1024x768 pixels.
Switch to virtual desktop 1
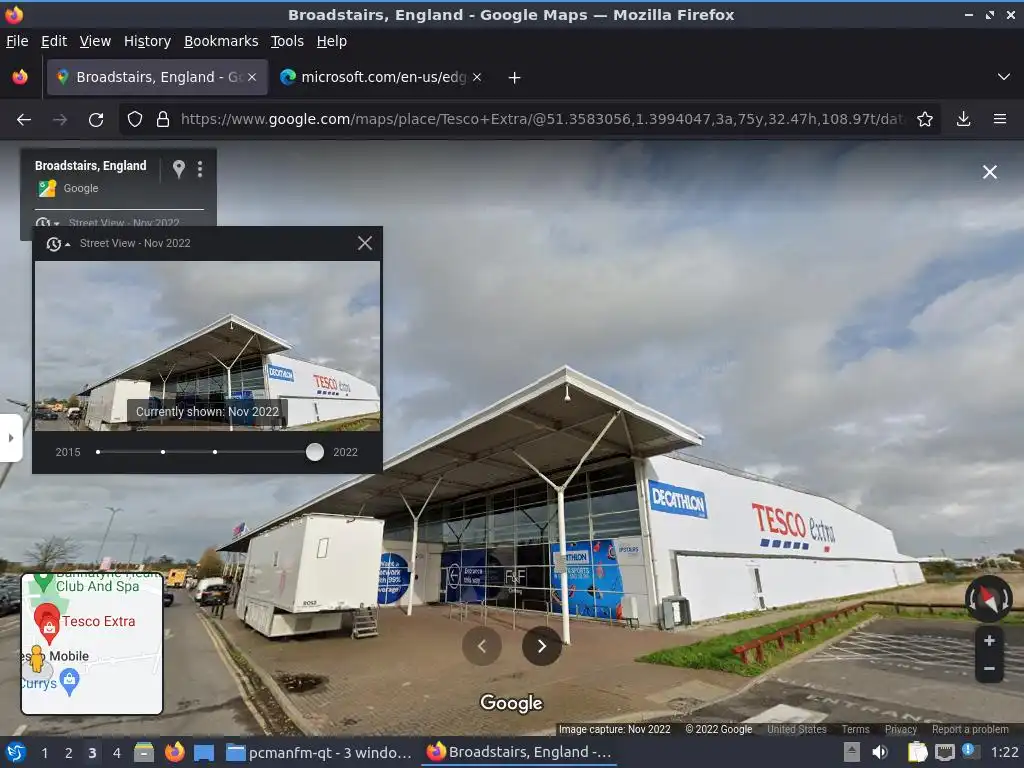(44, 753)
